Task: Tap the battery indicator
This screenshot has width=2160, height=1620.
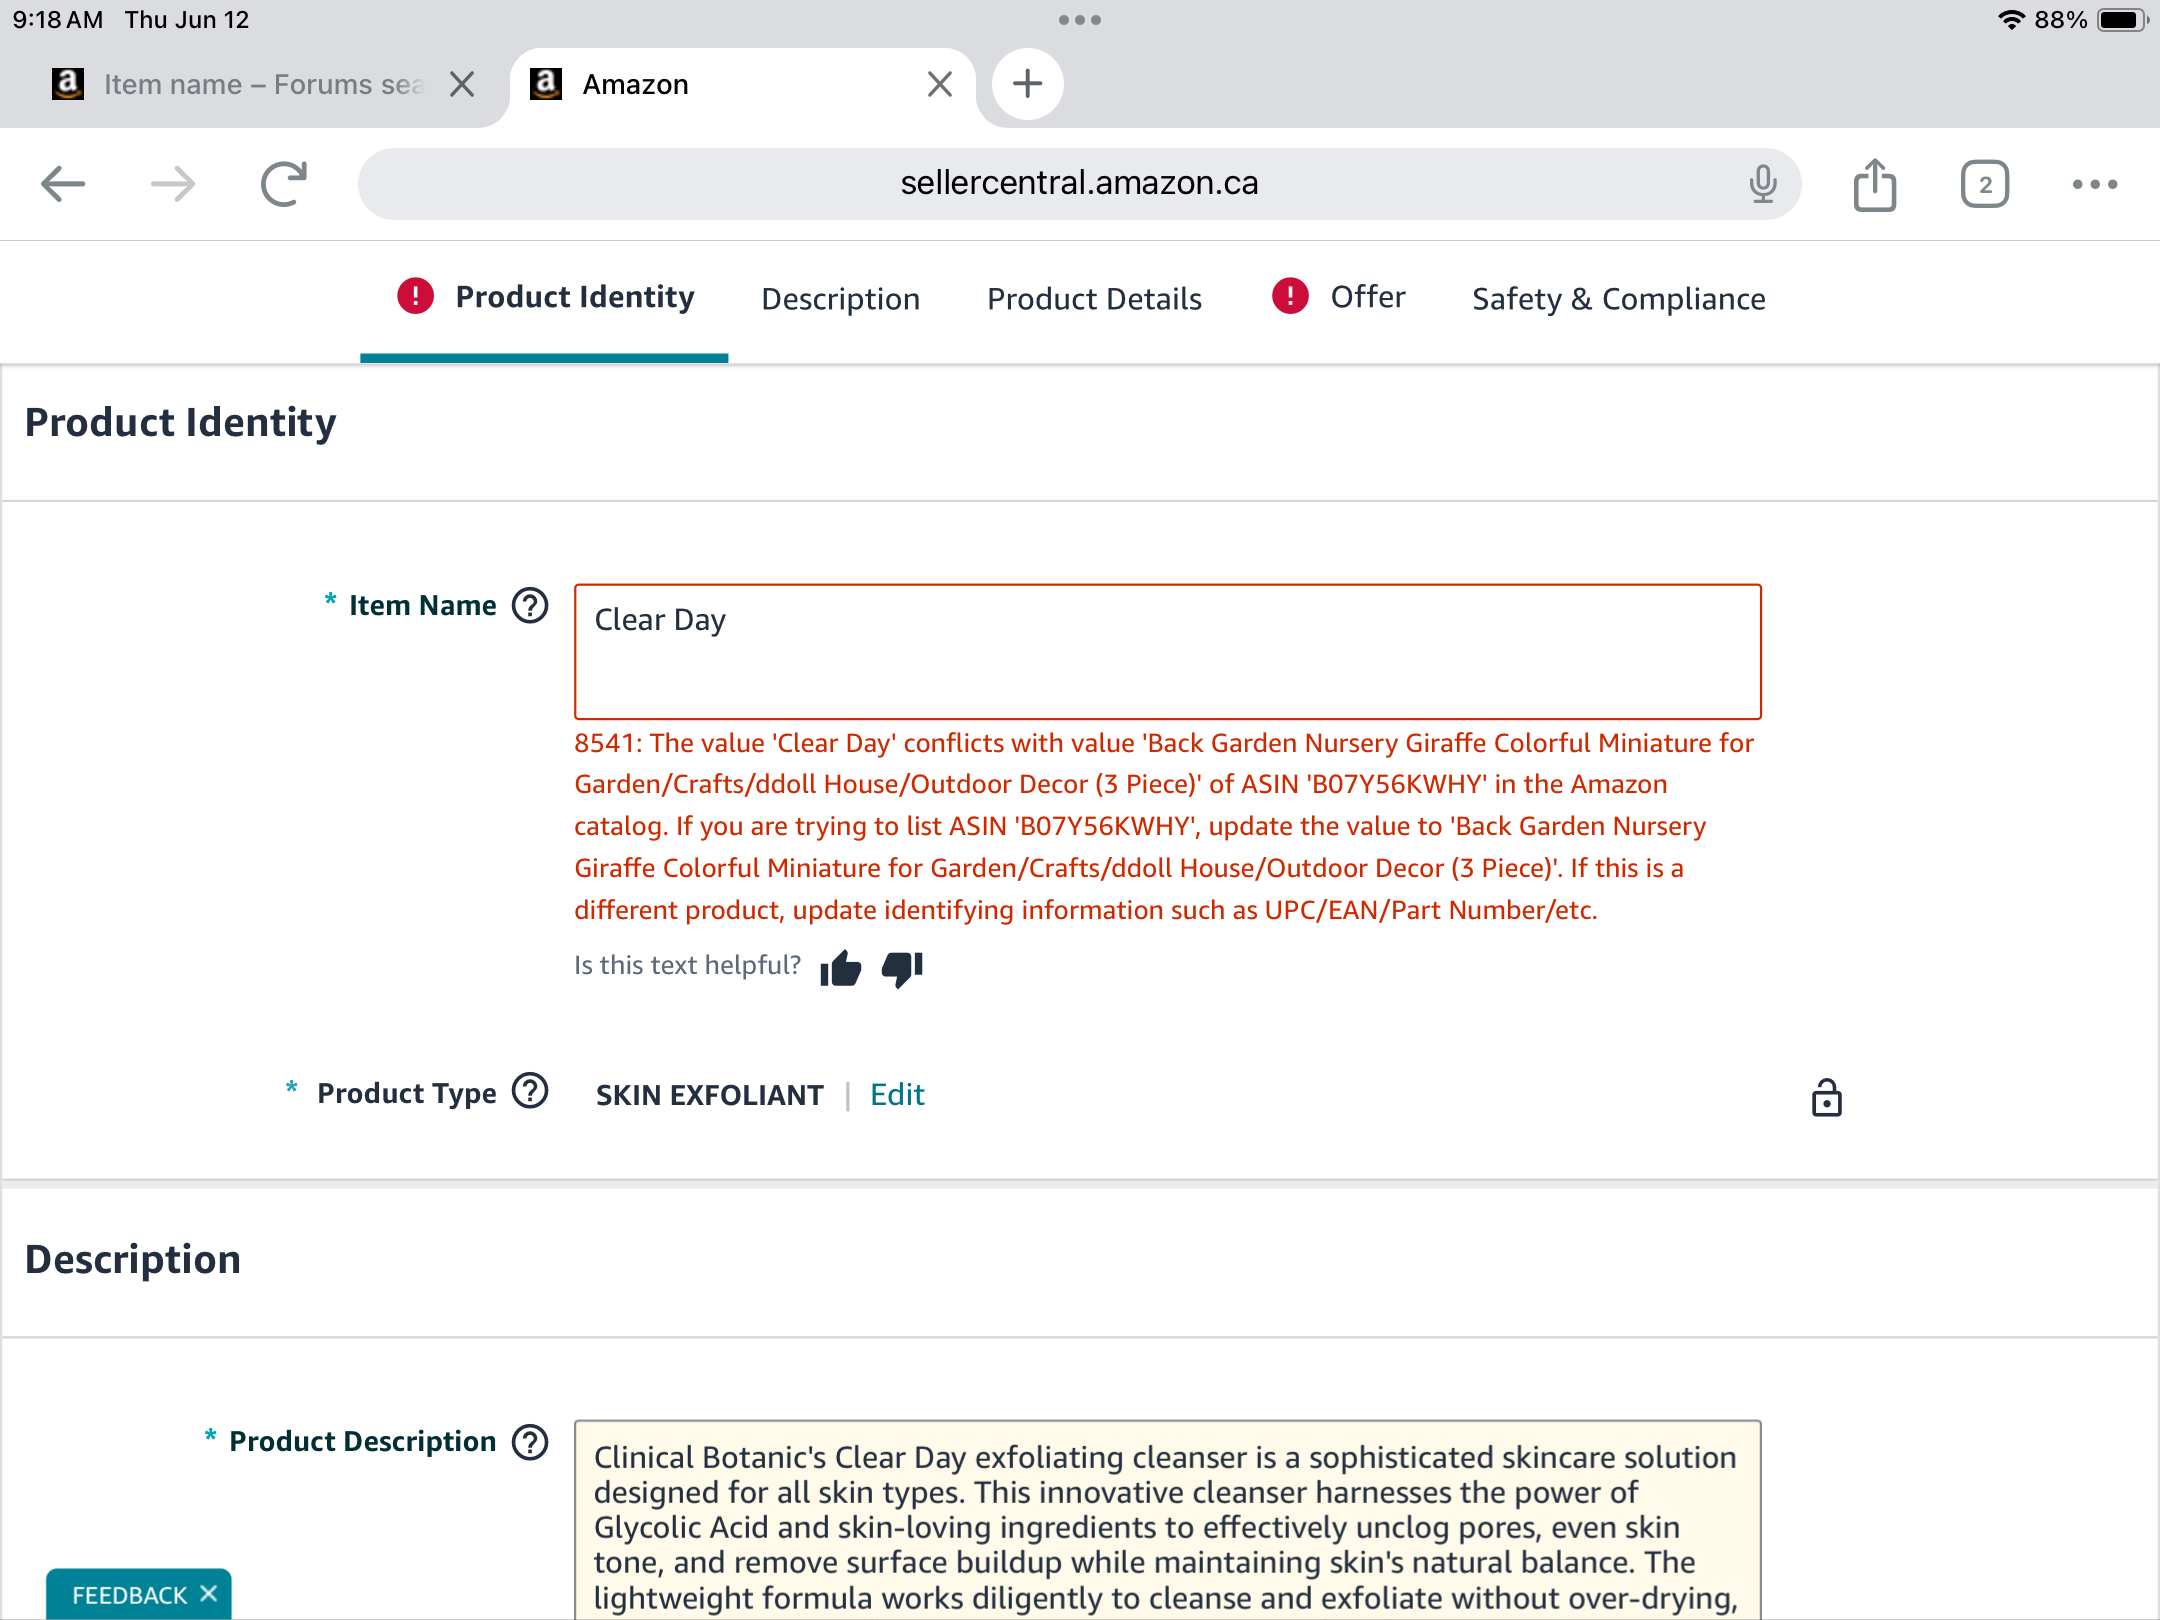Action: [x=2122, y=20]
